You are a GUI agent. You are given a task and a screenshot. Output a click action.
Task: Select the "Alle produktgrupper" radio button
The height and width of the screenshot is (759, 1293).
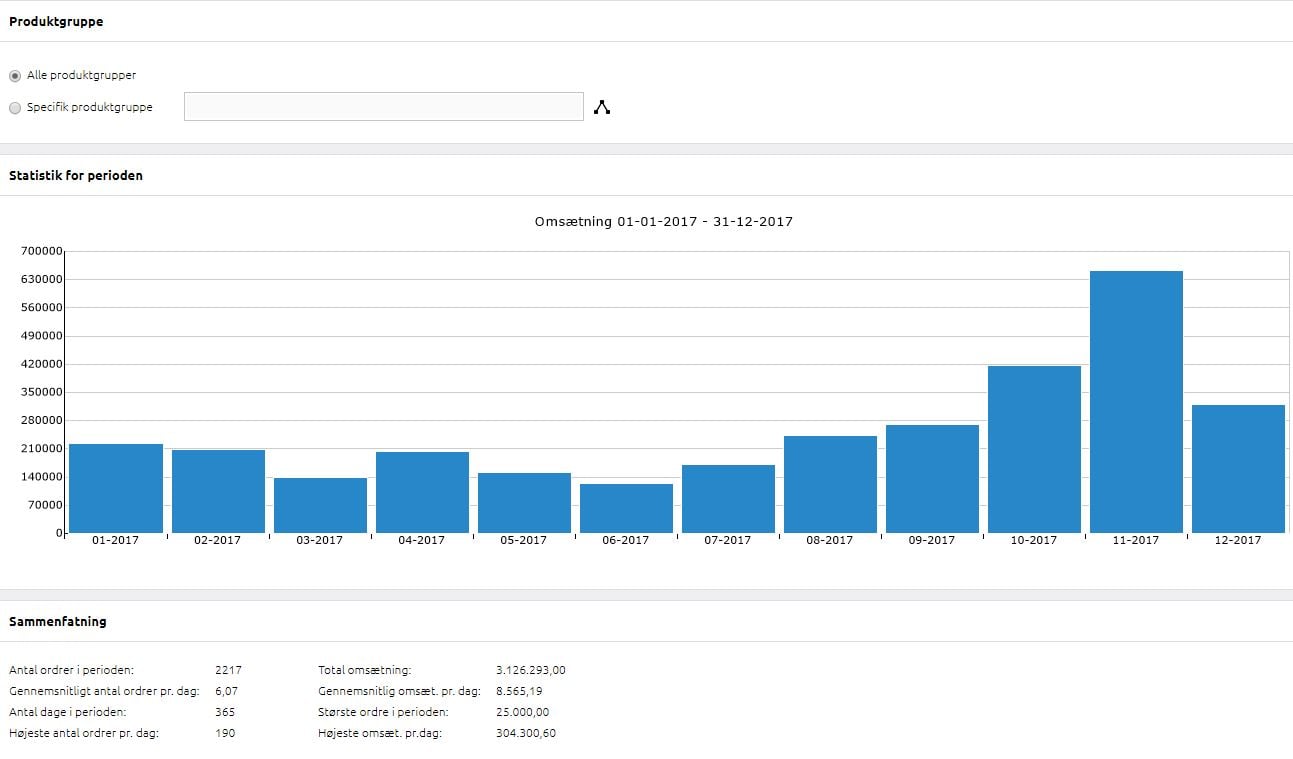[x=15, y=76]
